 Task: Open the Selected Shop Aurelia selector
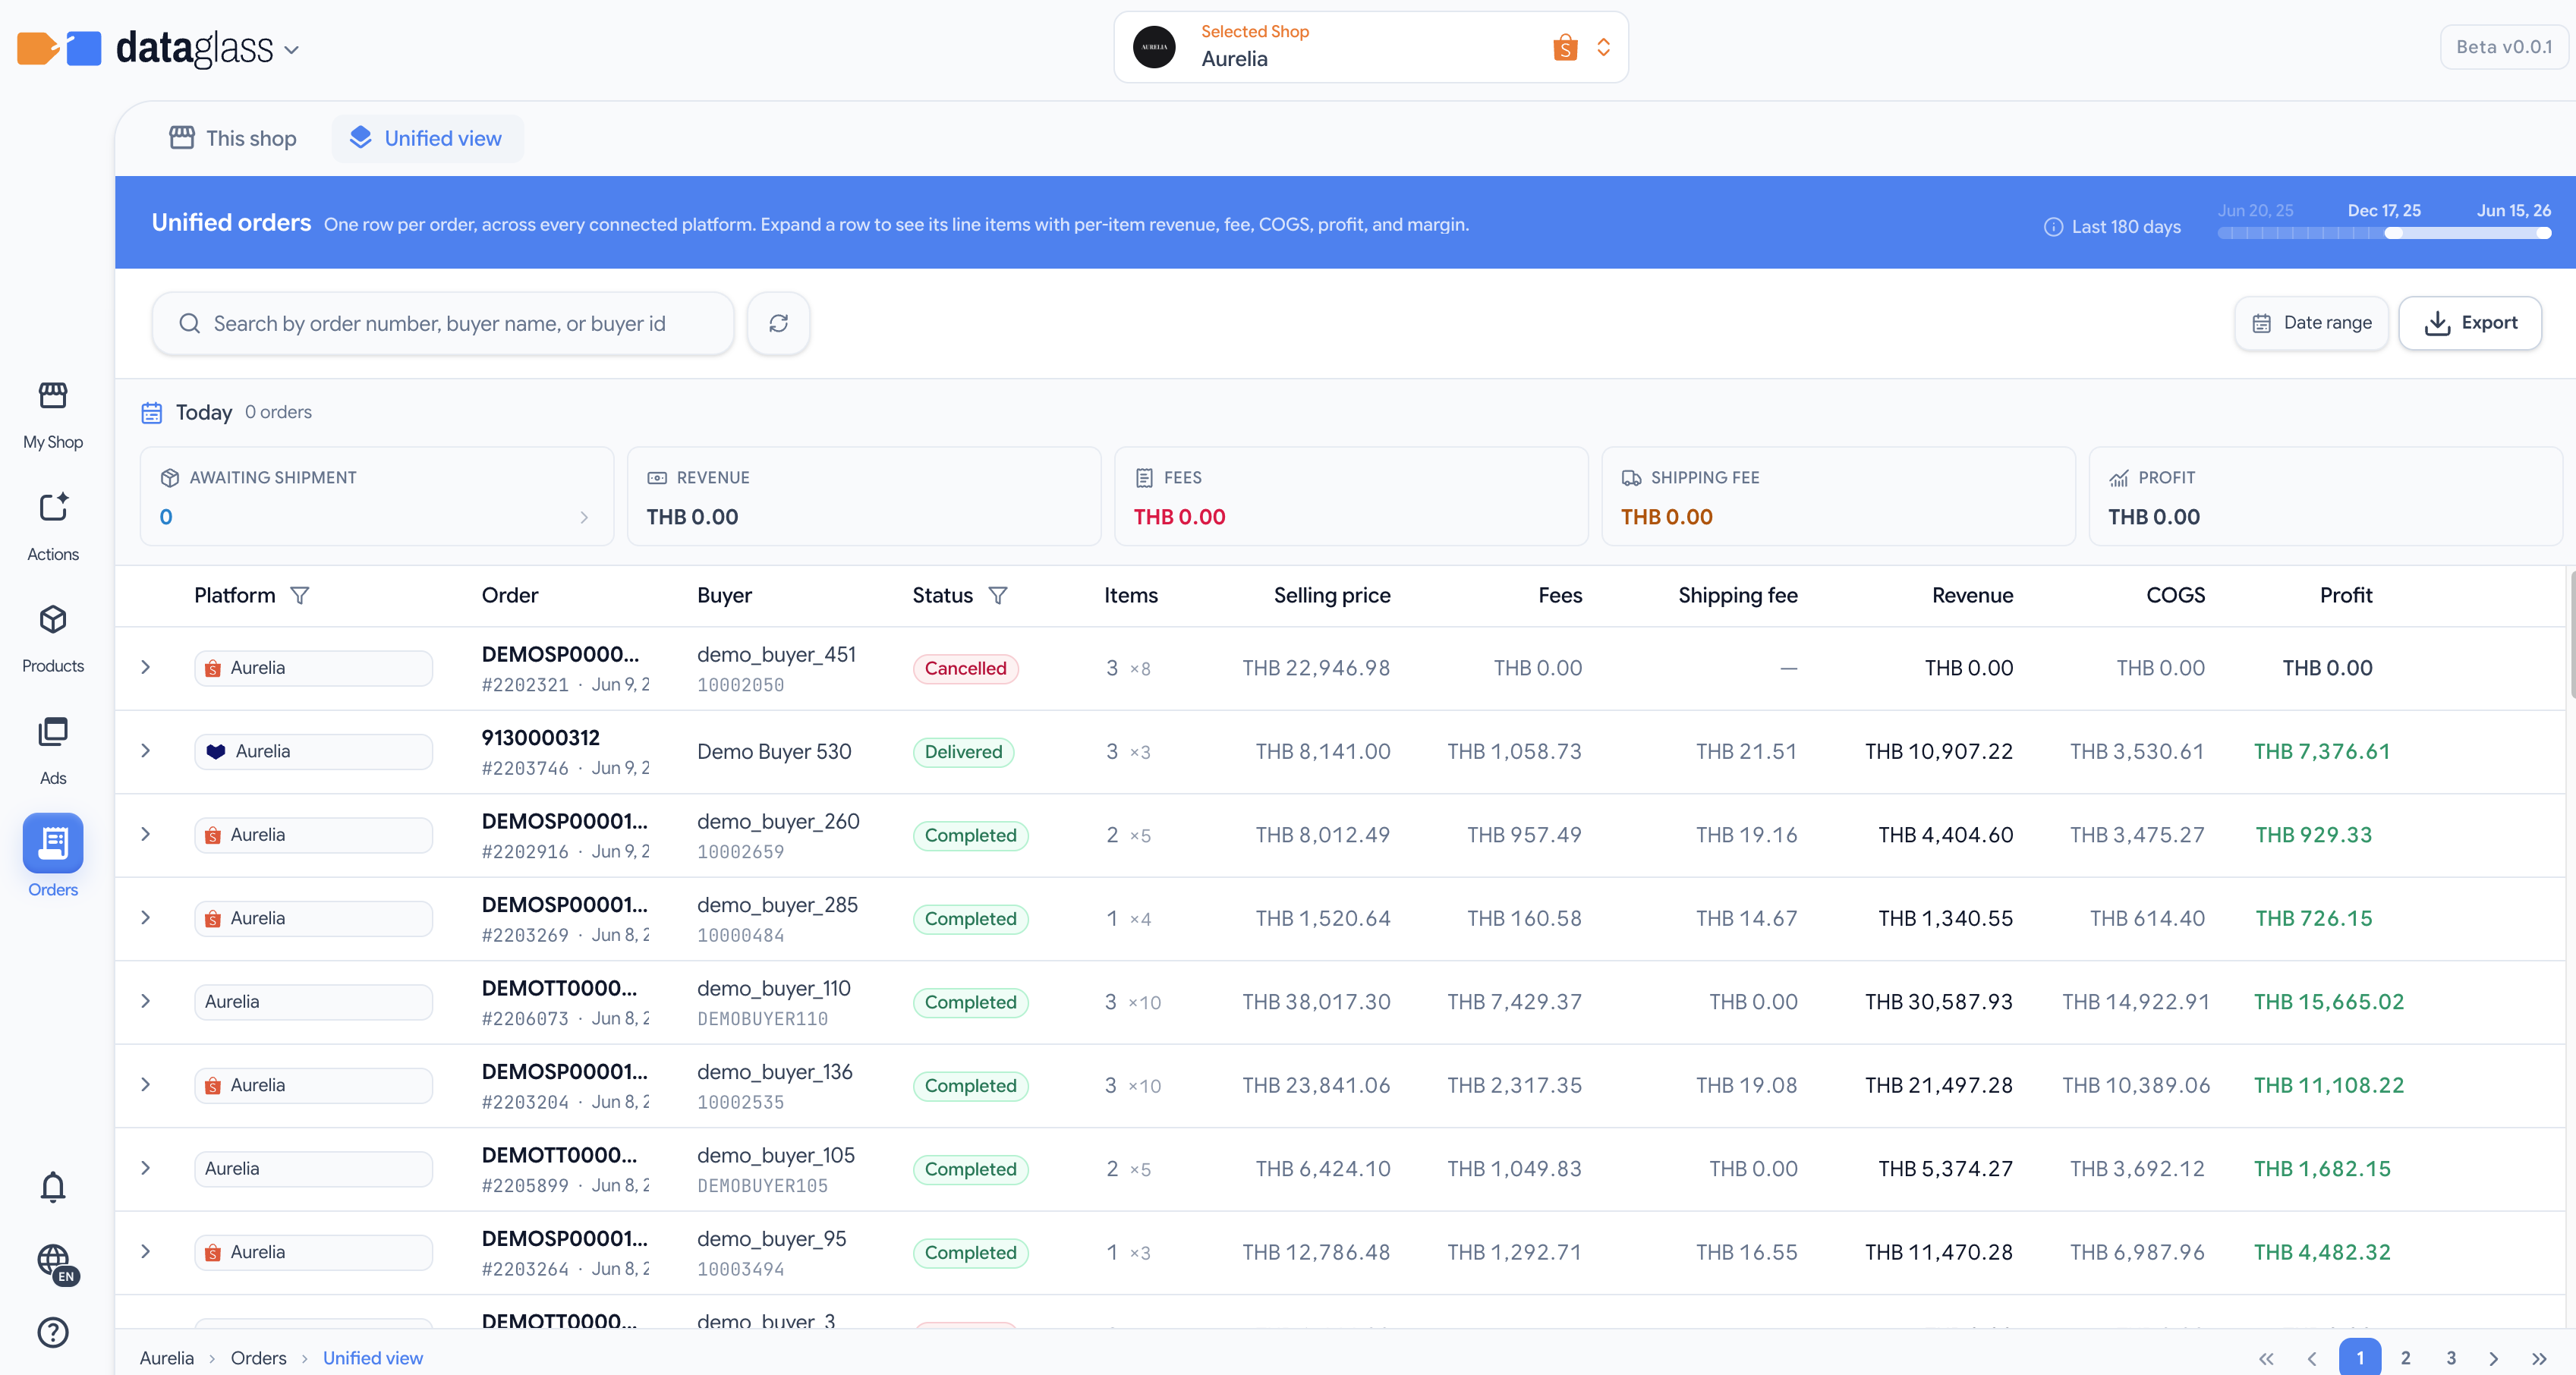tap(1370, 47)
